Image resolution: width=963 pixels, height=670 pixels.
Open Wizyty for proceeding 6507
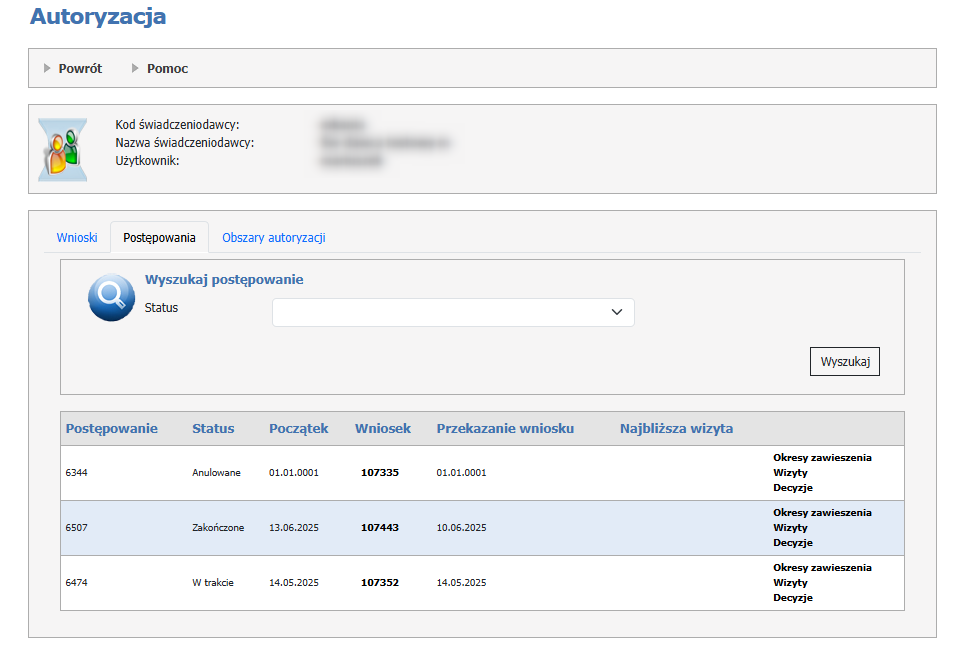[x=790, y=528]
